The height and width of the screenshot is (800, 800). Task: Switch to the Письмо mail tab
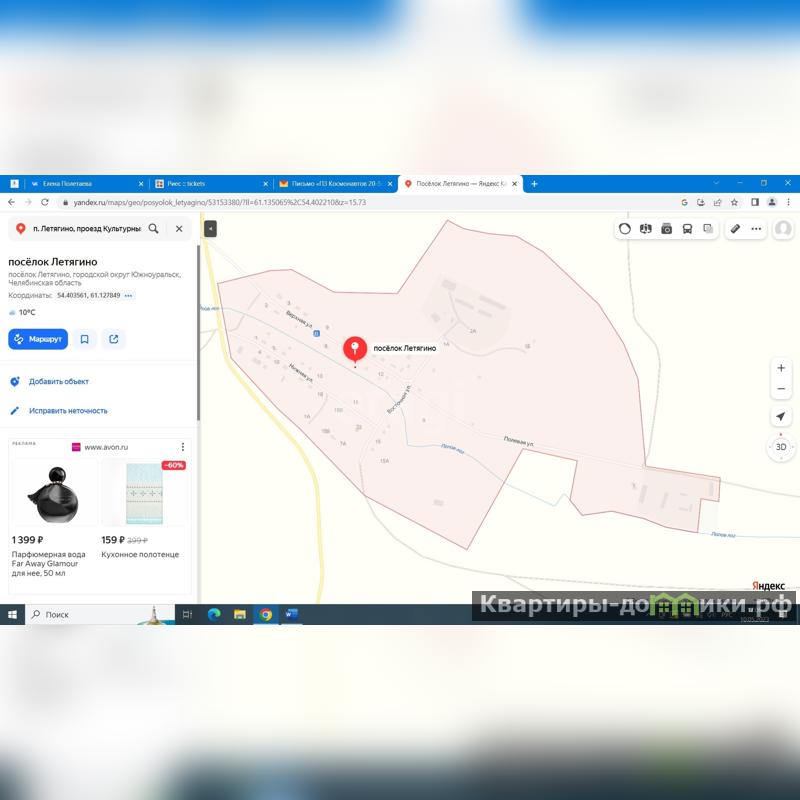click(x=335, y=184)
